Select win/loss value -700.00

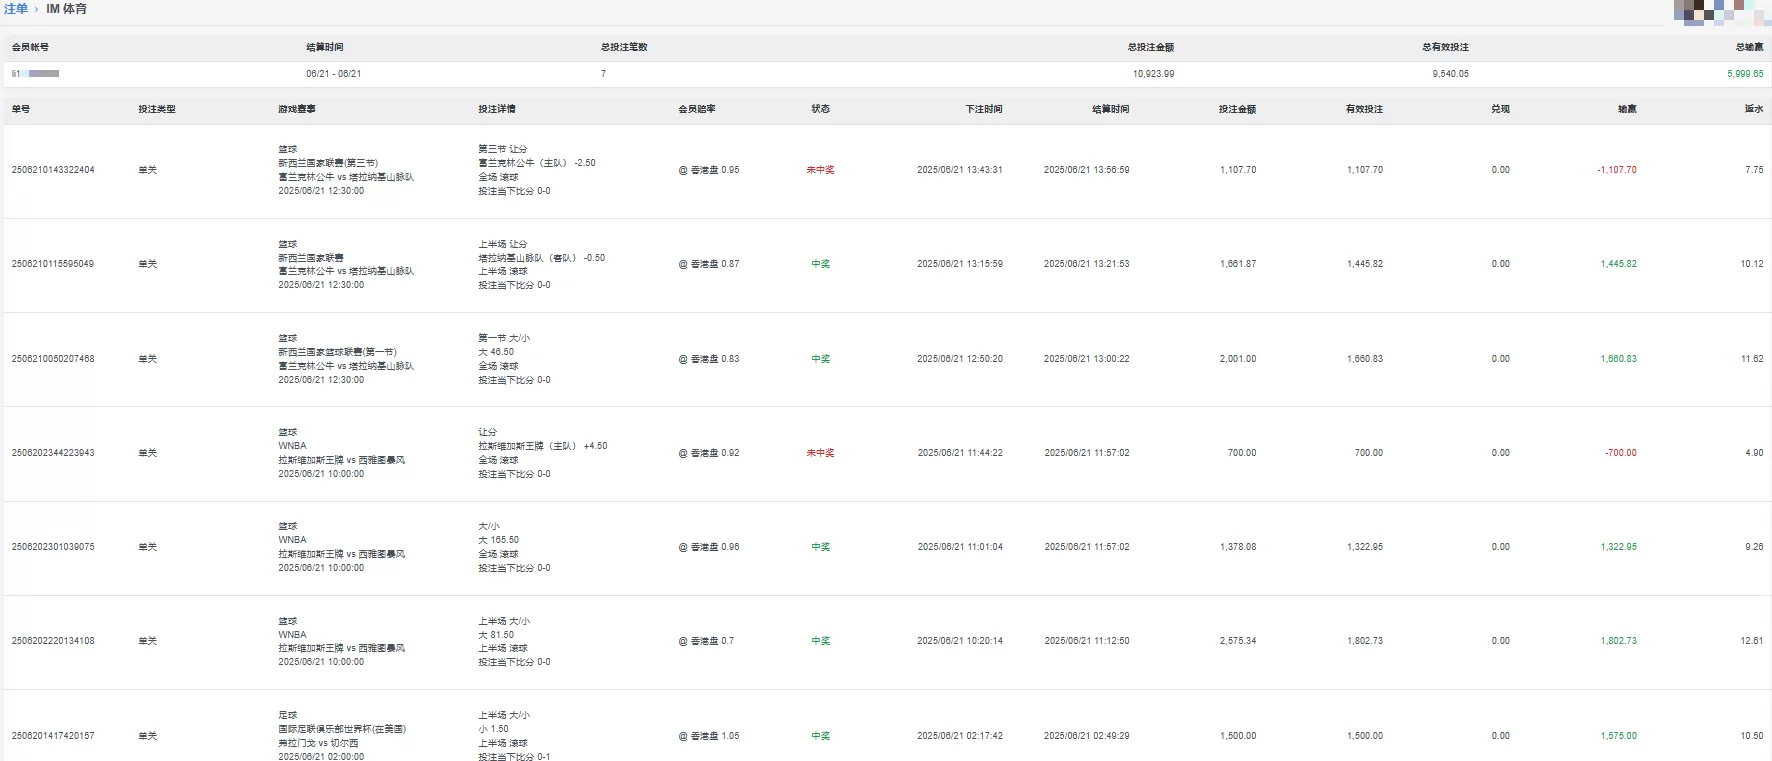1621,453
